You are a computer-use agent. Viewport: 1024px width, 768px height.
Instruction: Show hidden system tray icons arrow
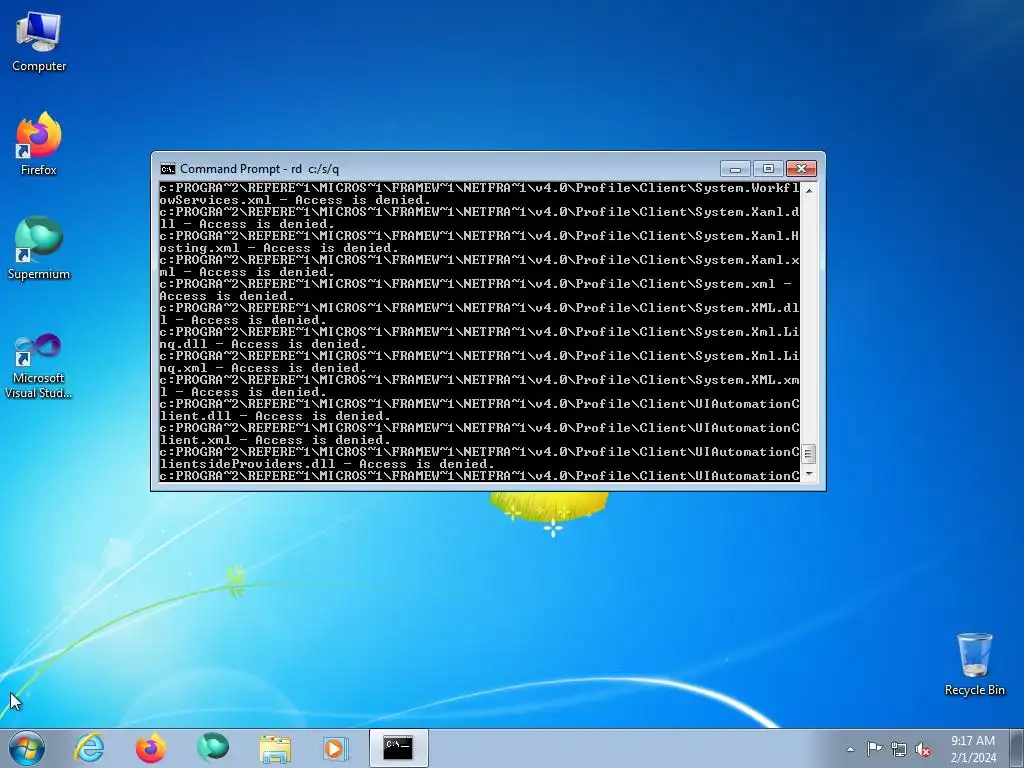[850, 749]
